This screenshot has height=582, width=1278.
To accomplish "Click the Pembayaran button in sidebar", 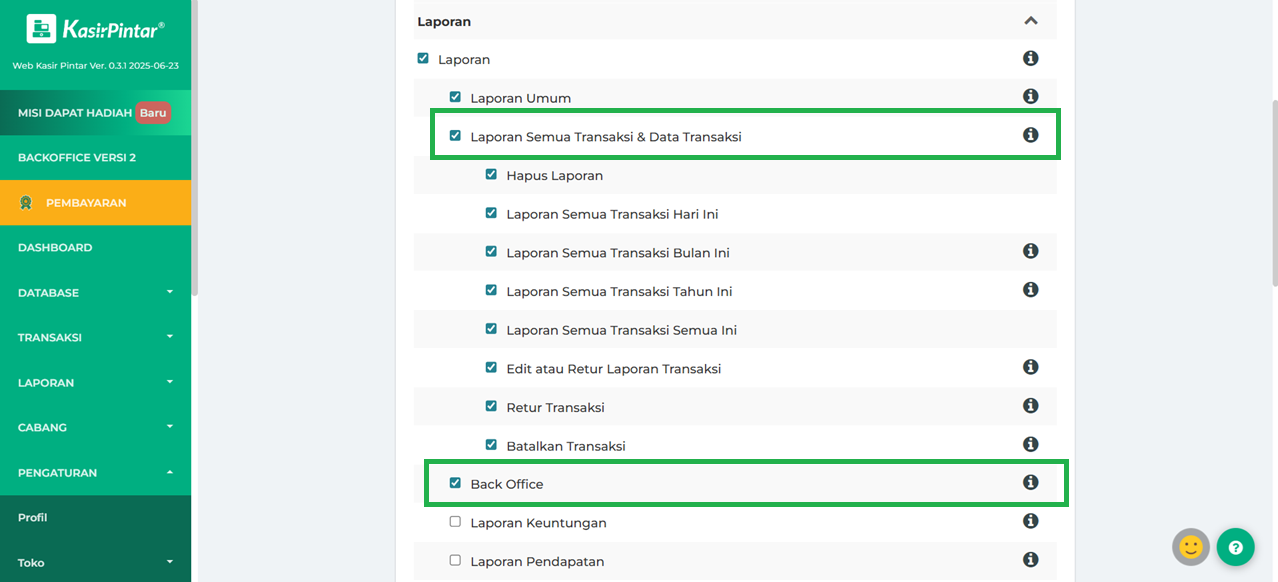I will tap(85, 203).
